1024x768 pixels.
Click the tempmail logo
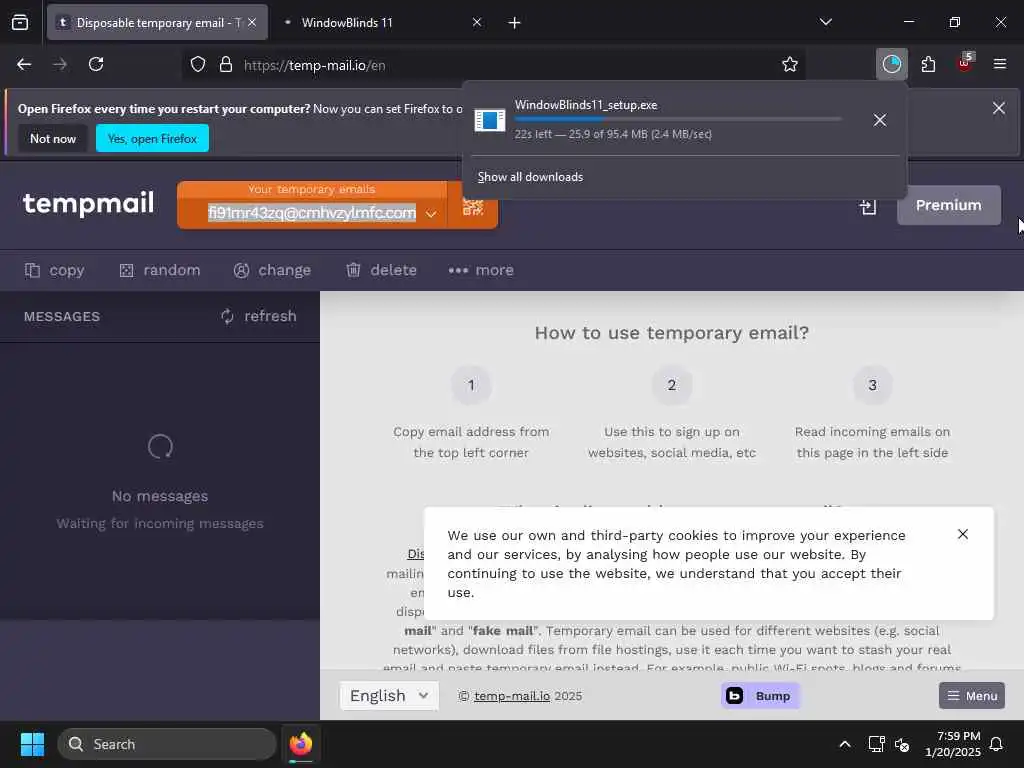[88, 203]
